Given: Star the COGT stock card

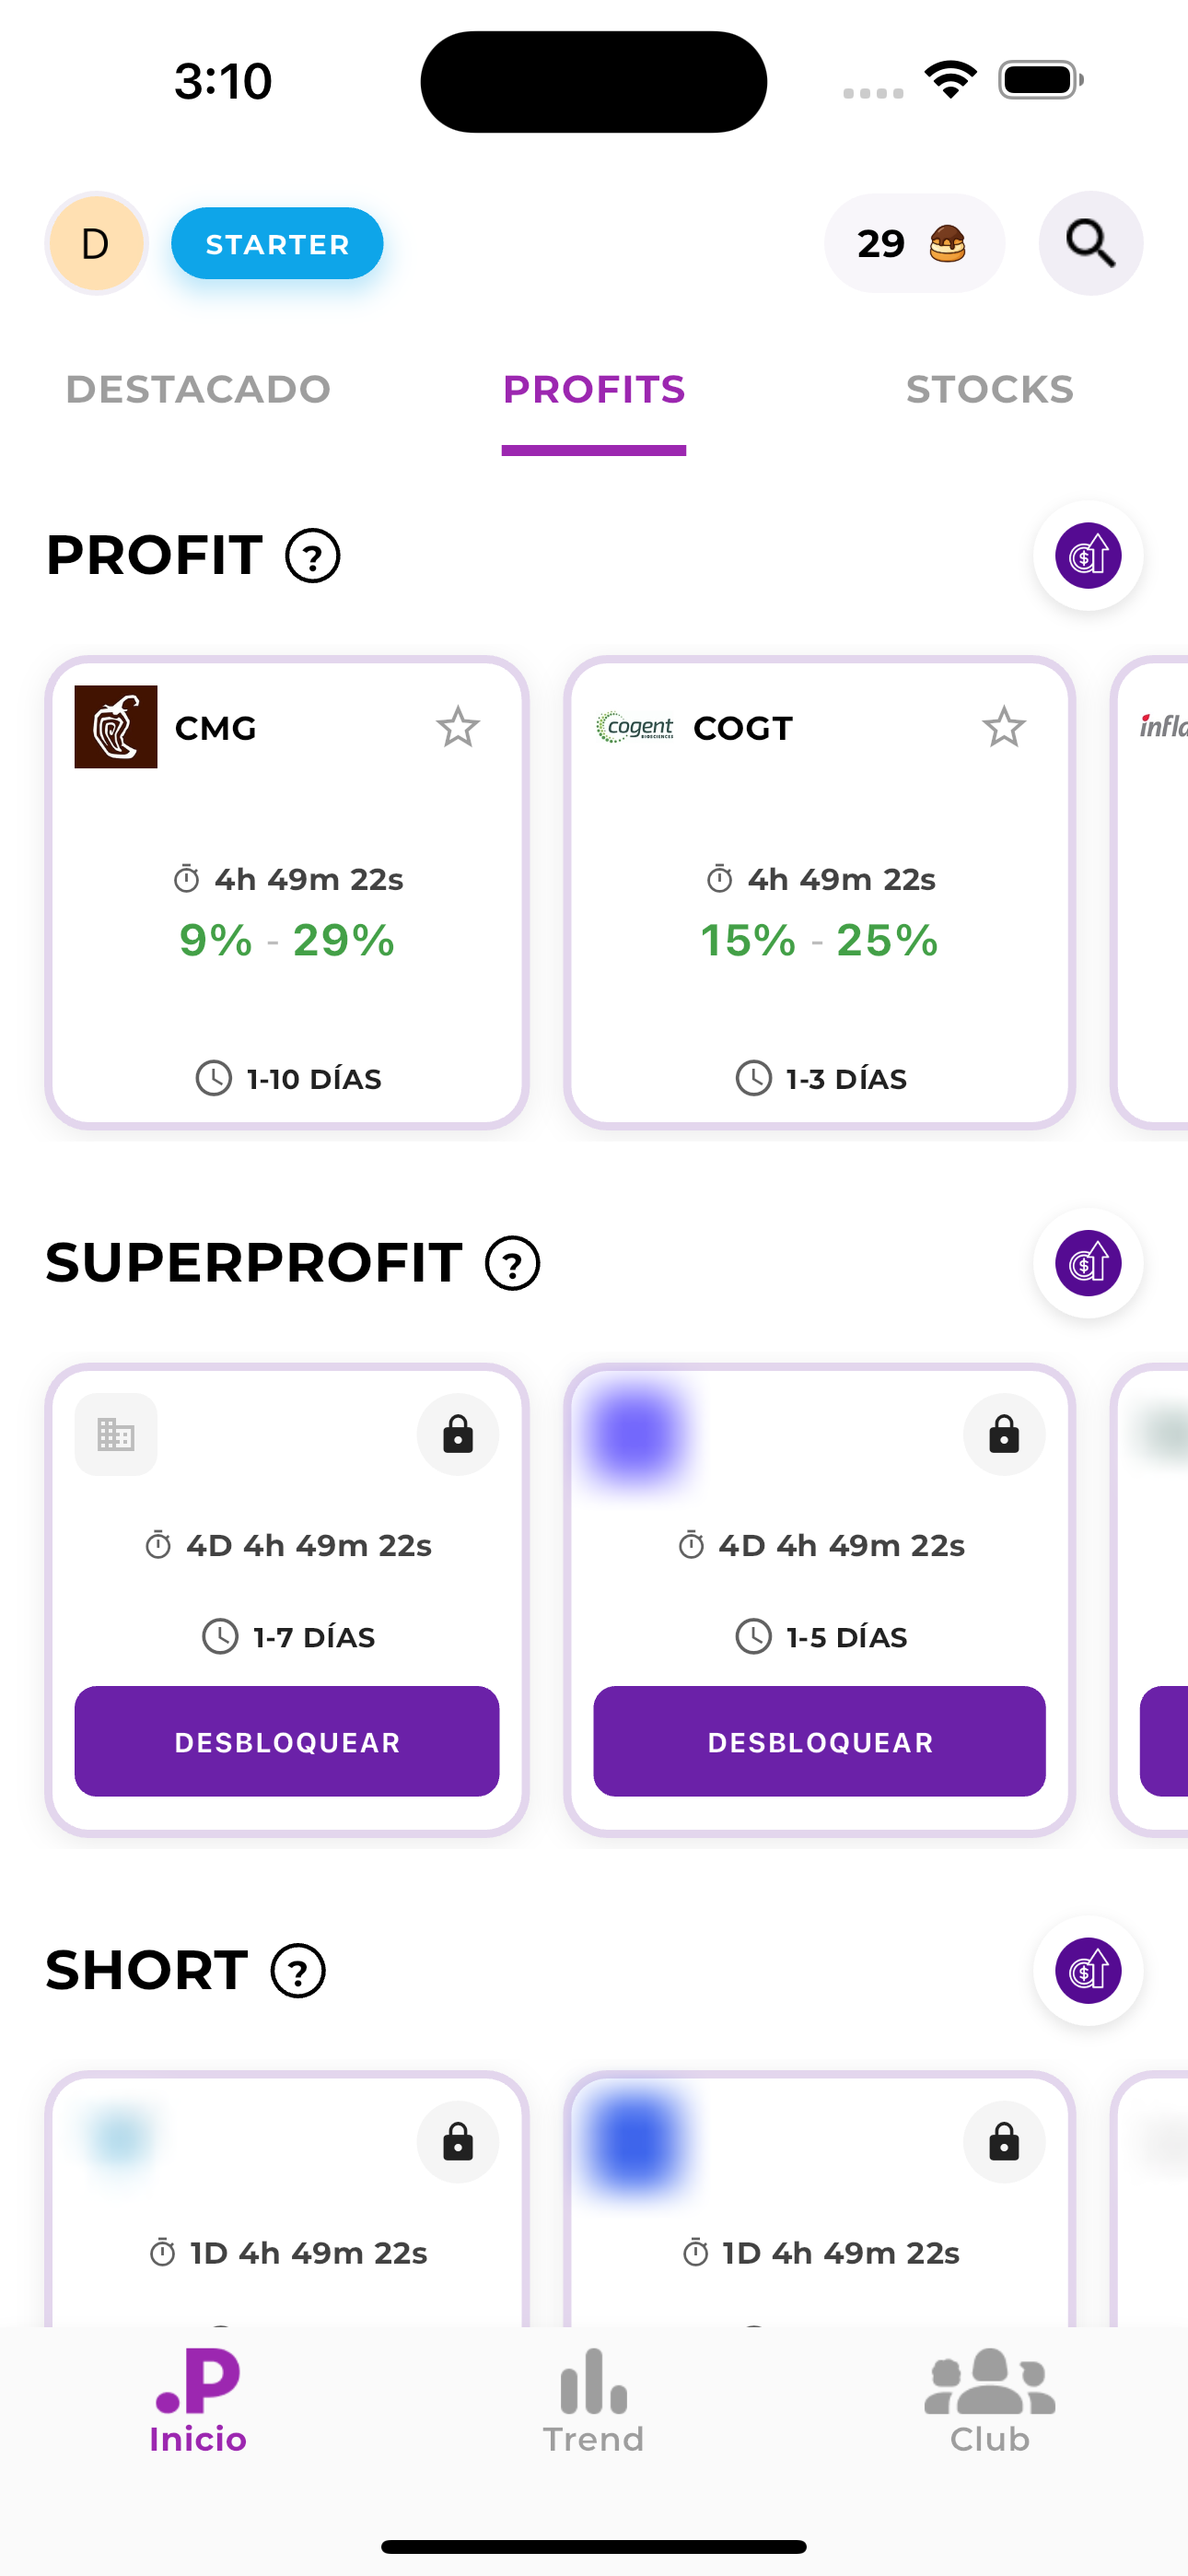Looking at the screenshot, I should click(1004, 728).
